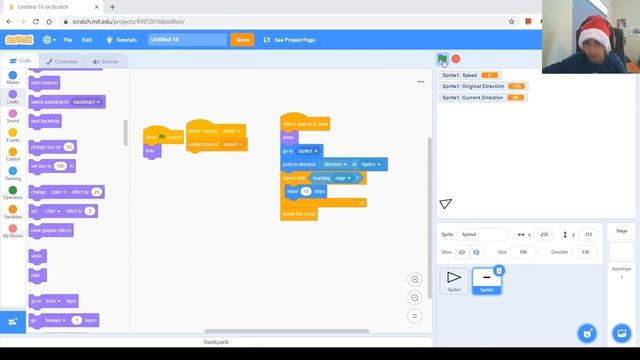Open the Motion block category
This screenshot has width=640, height=360.
point(13,78)
